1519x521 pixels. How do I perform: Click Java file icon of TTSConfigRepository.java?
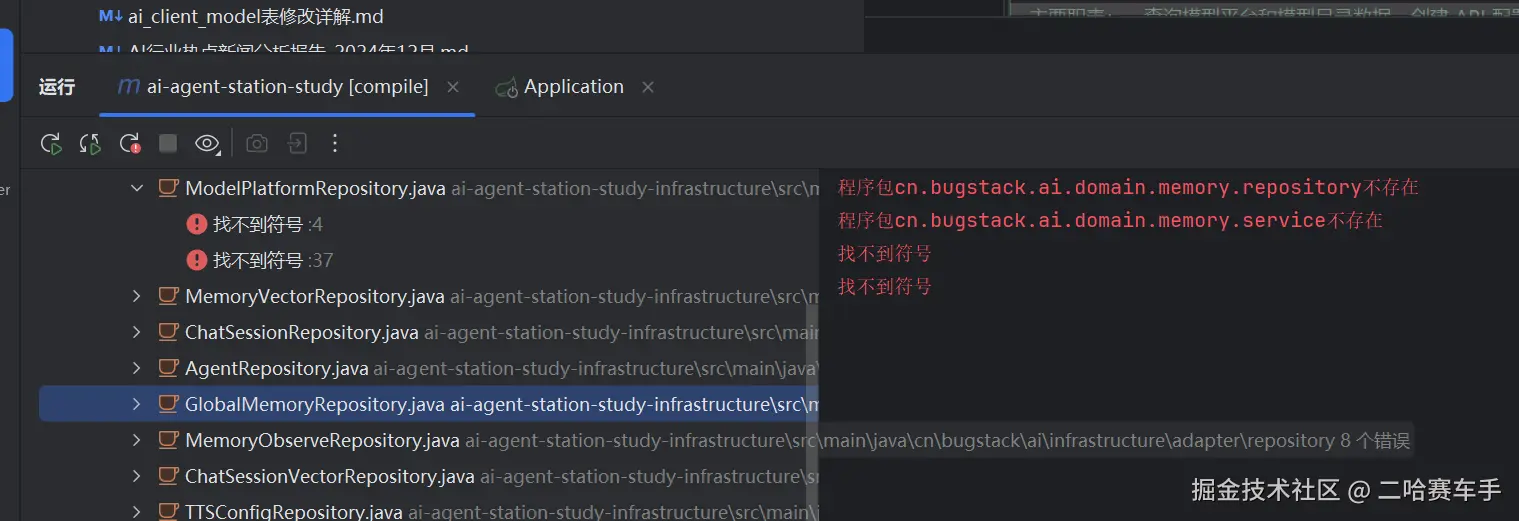click(x=168, y=511)
